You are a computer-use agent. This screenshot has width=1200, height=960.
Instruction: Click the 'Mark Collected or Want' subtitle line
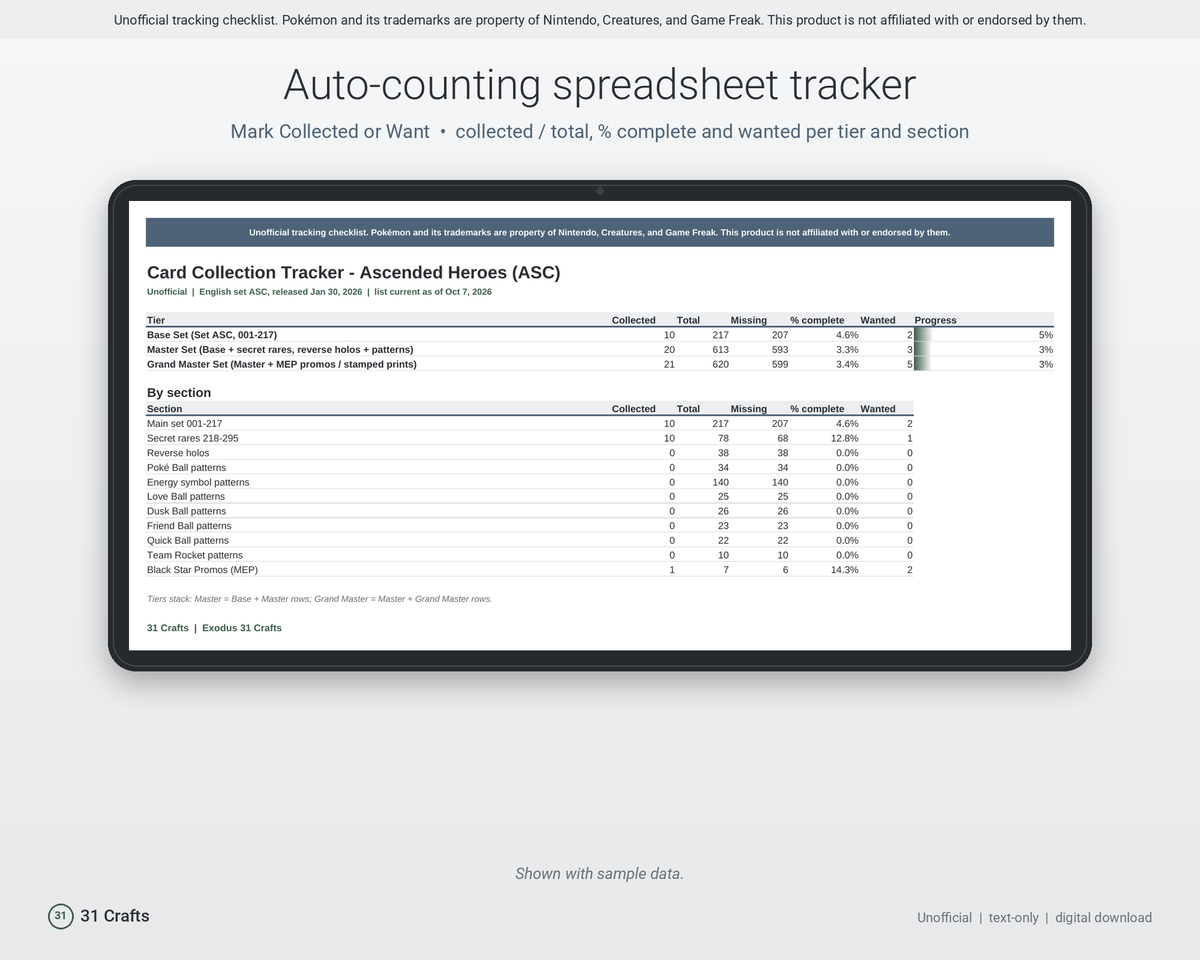[x=600, y=131]
